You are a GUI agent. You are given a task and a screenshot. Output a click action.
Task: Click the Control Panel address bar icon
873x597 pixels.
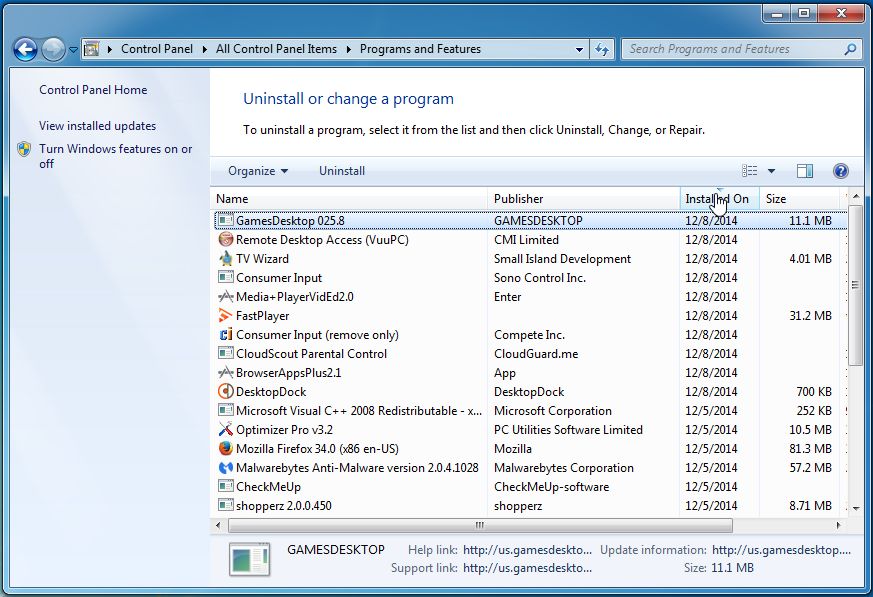point(92,49)
